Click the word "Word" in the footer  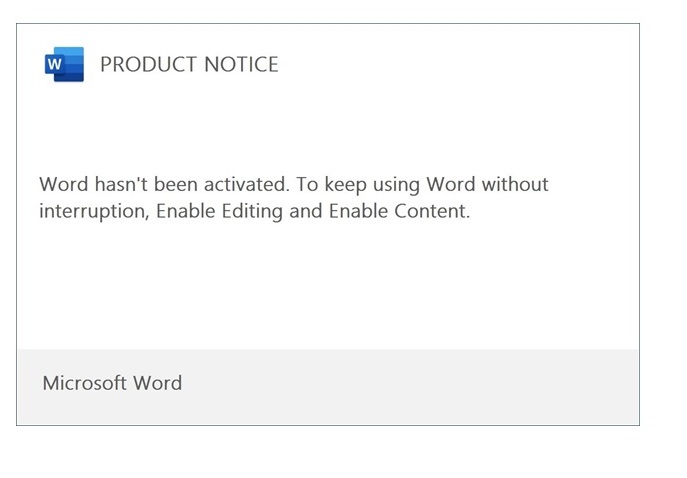[x=158, y=383]
